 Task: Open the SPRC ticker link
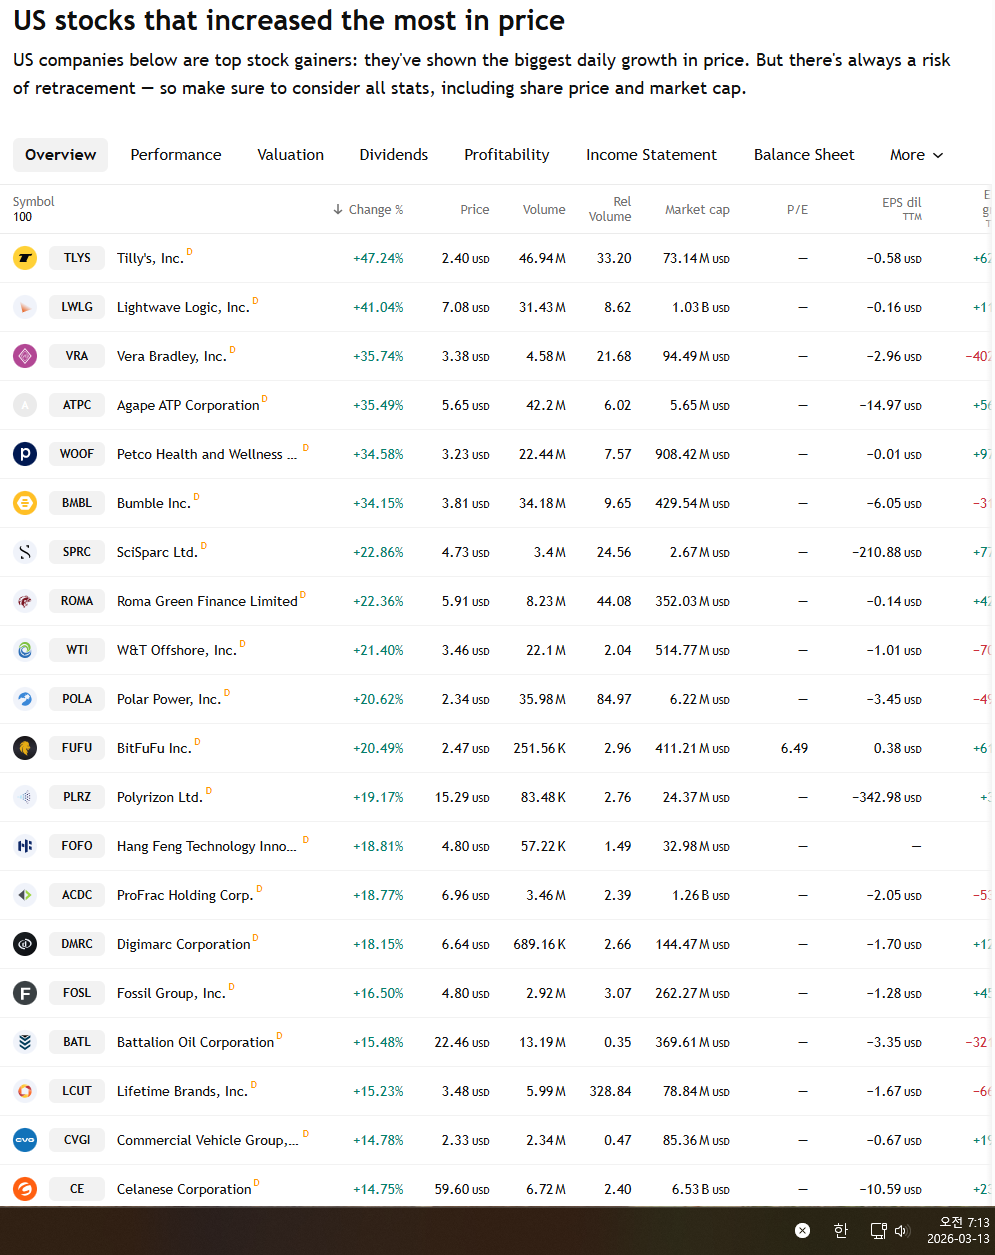[x=77, y=552]
